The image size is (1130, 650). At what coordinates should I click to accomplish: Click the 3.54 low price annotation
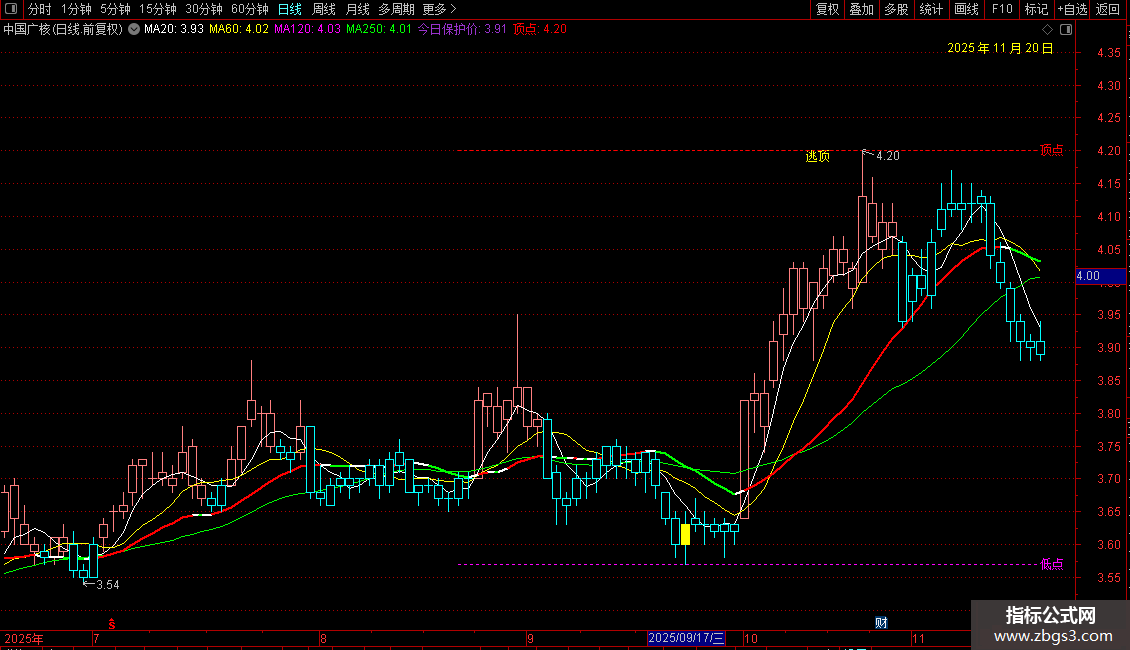tap(107, 585)
